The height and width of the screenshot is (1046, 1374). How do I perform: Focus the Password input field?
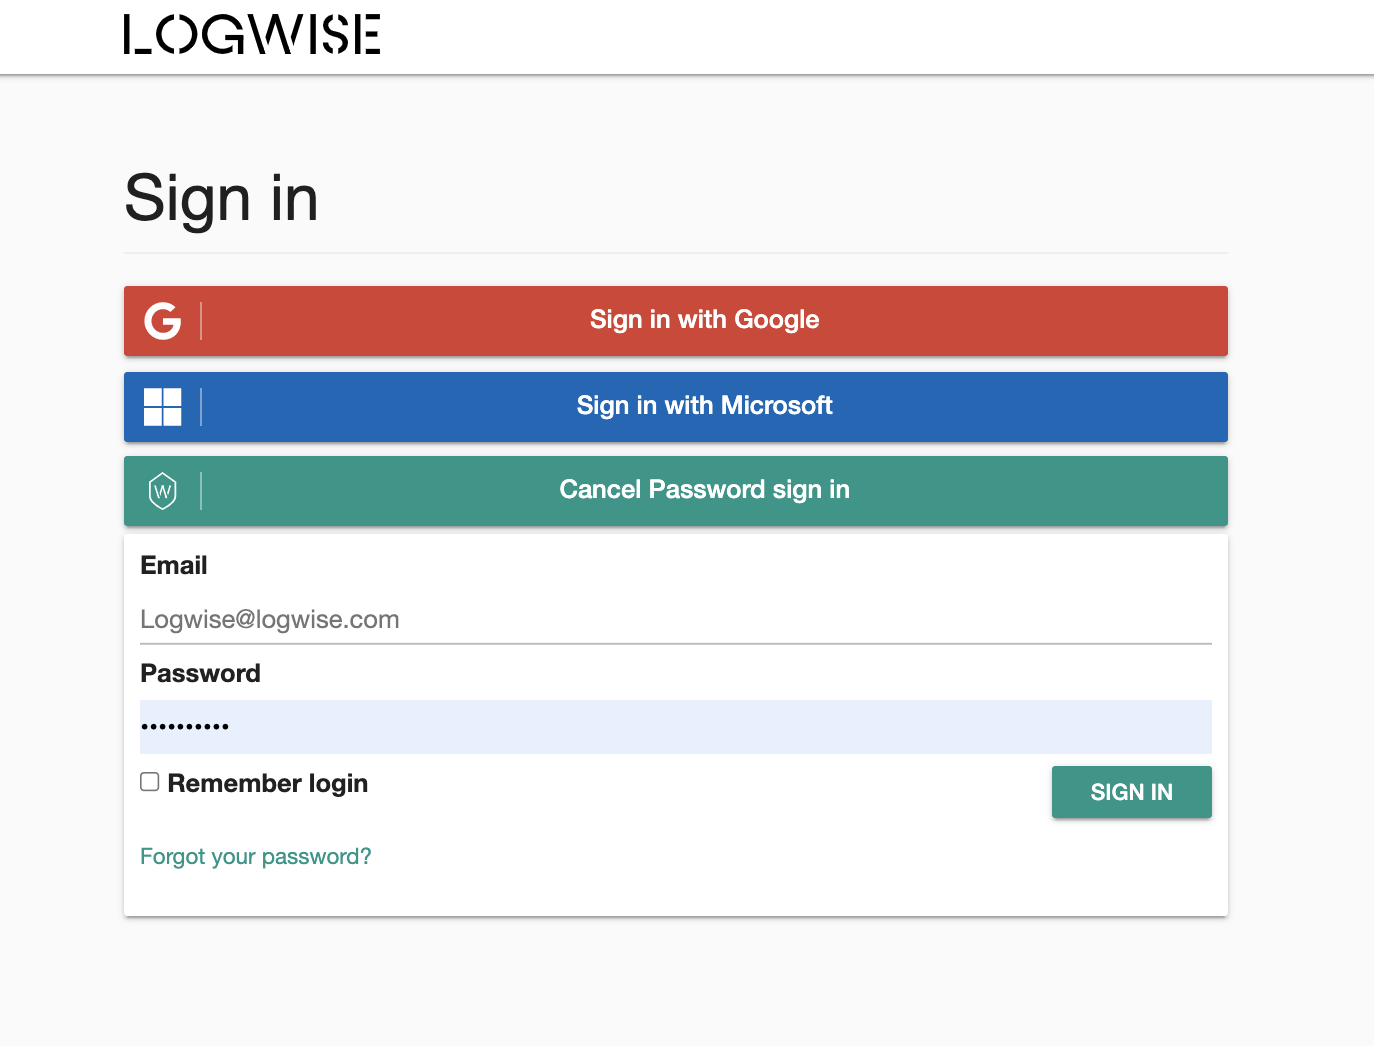(675, 727)
